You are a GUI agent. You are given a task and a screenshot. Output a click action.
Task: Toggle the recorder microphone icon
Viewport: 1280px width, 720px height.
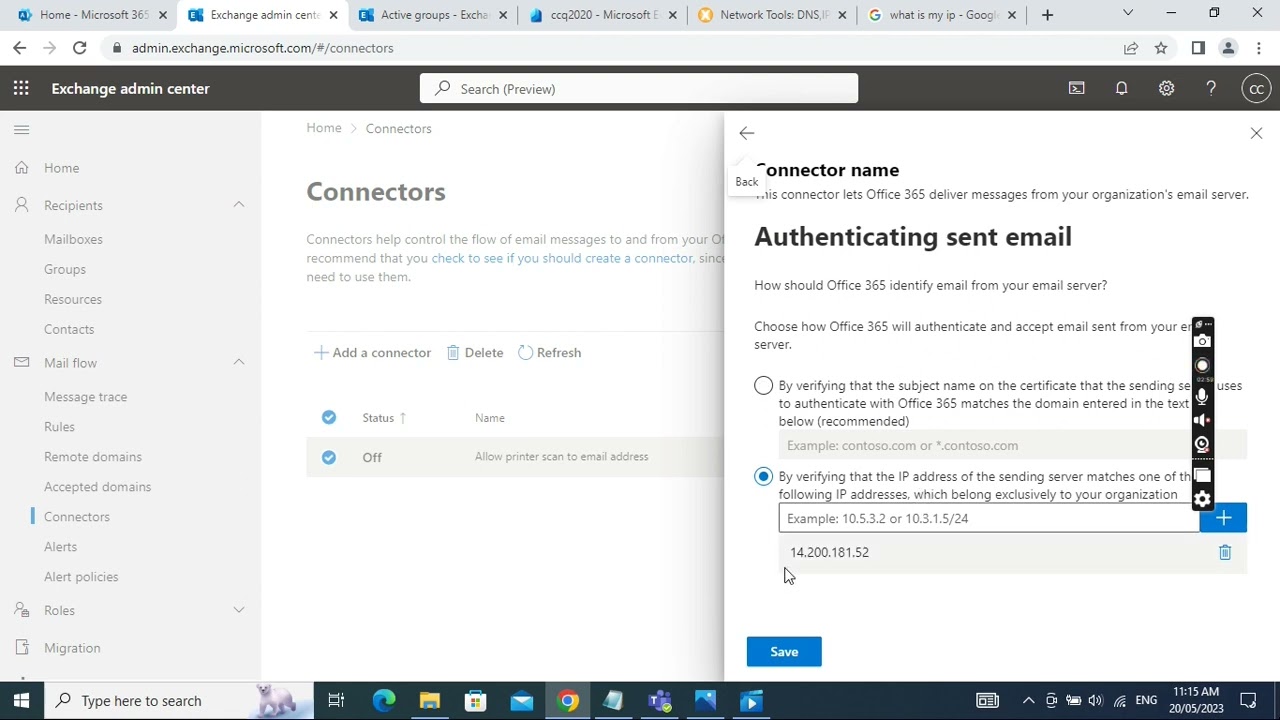tap(1203, 396)
